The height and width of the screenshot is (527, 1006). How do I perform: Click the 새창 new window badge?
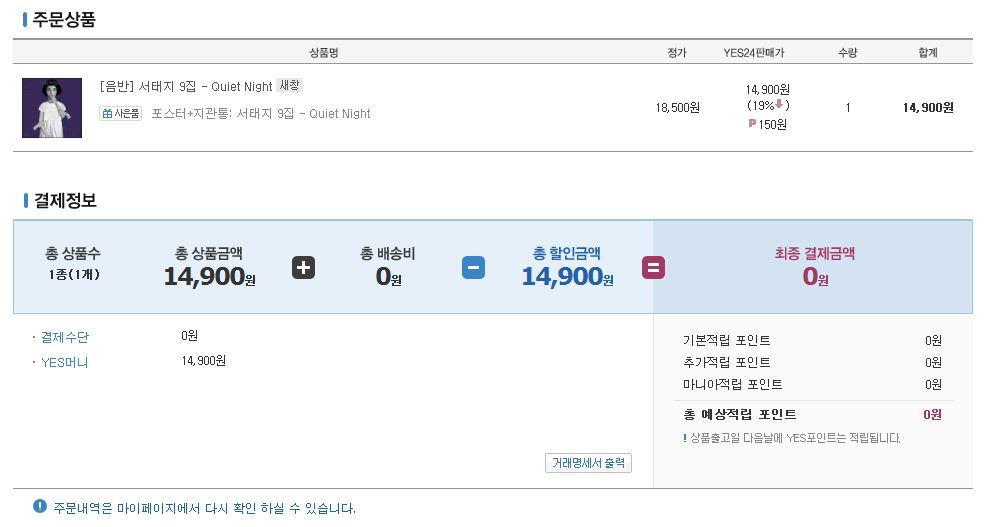289,85
